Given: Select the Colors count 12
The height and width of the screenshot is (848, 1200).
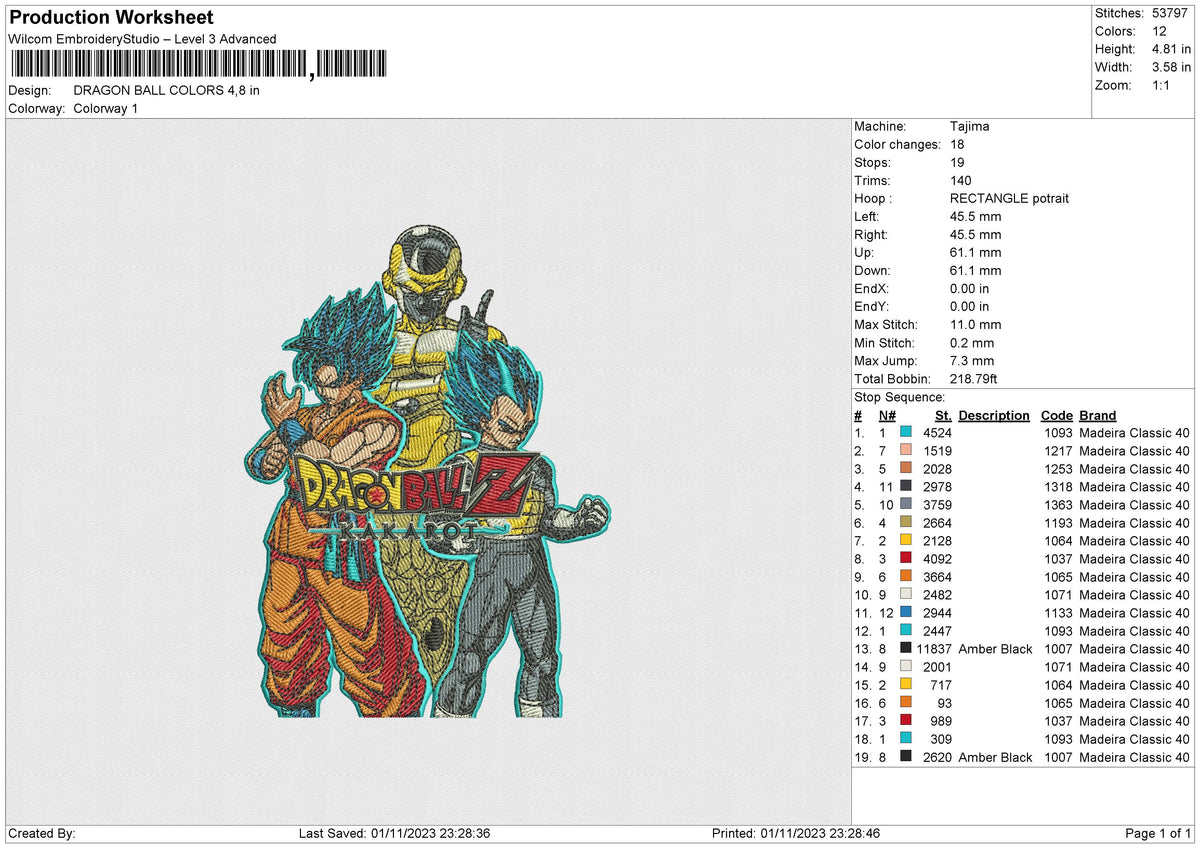Looking at the screenshot, I should coord(1158,31).
